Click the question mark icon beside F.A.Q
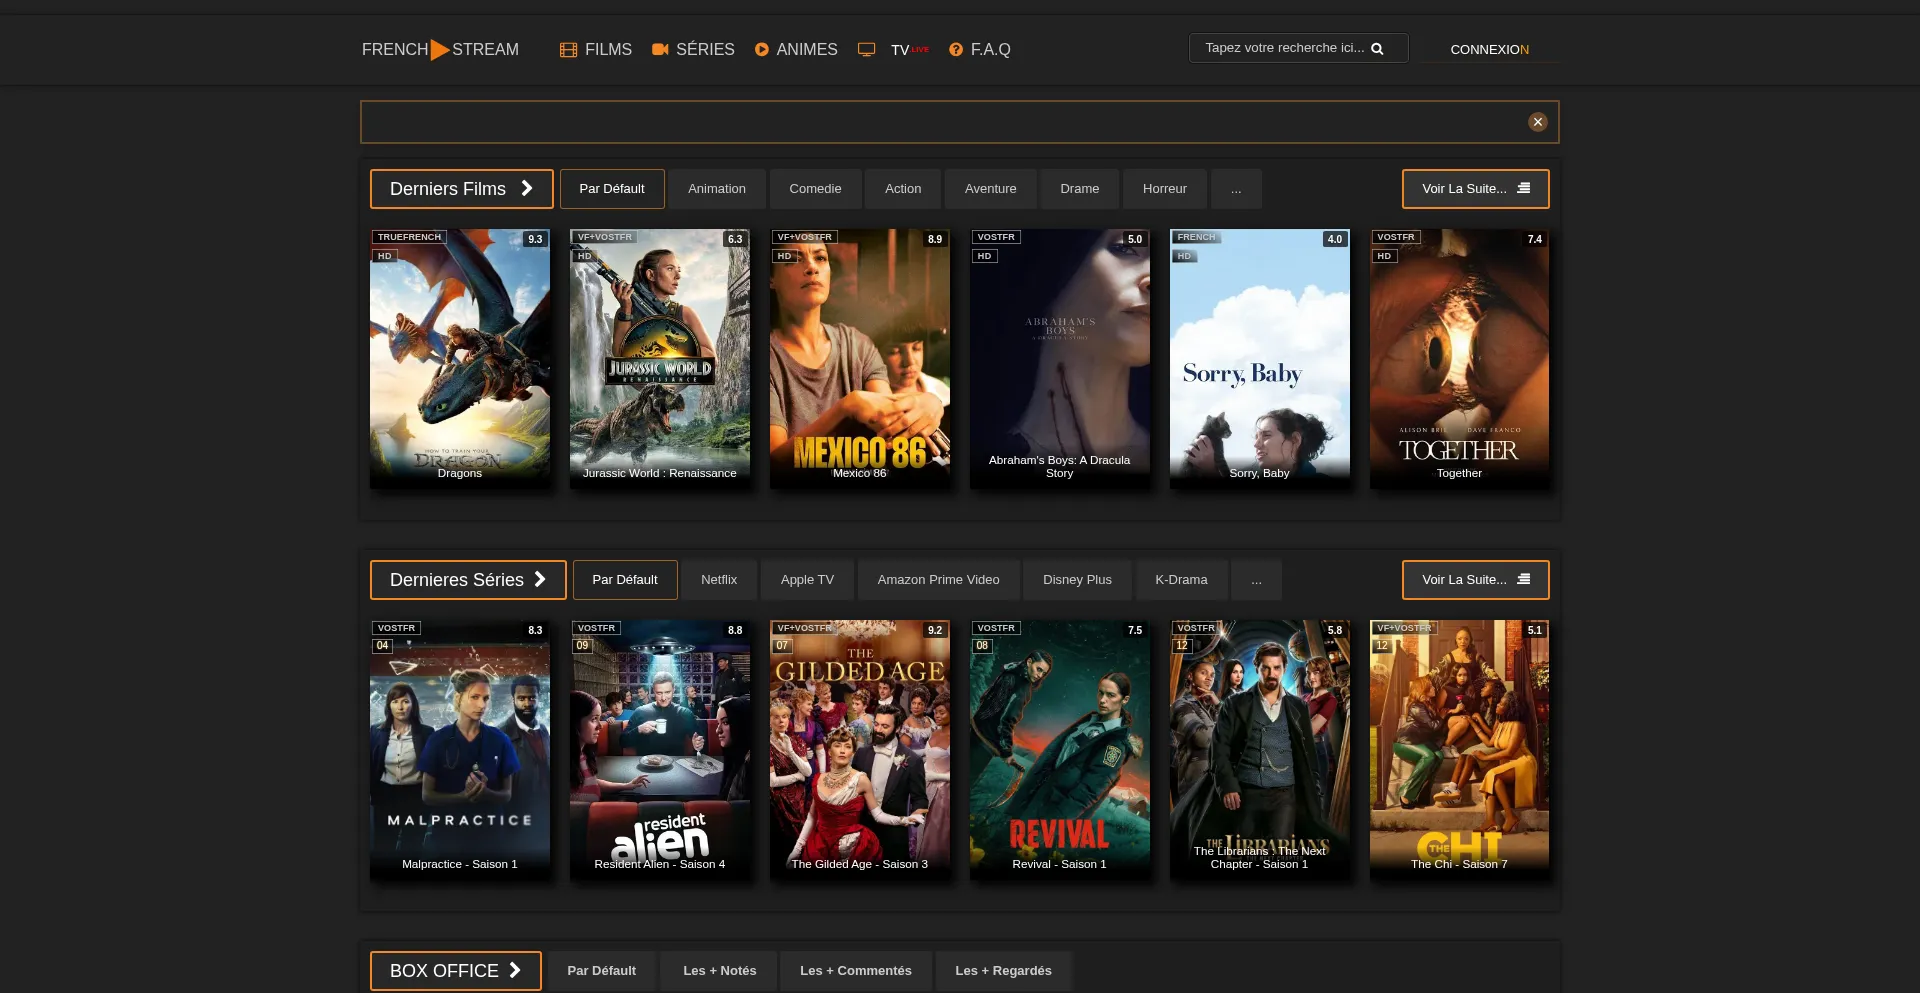 click(x=956, y=49)
